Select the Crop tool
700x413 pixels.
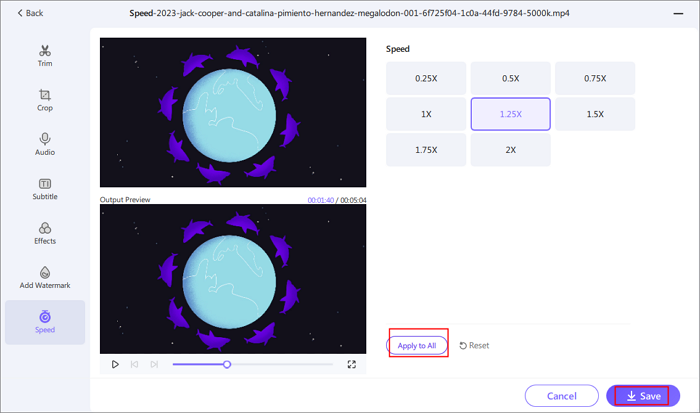[45, 100]
